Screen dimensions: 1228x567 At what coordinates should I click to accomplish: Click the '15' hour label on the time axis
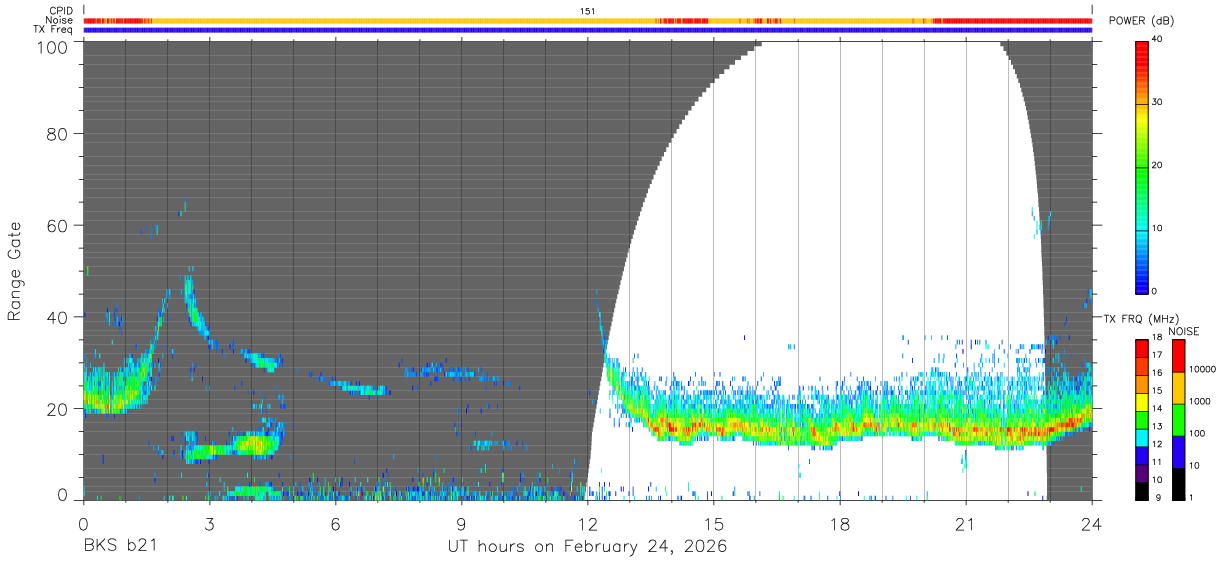(714, 524)
